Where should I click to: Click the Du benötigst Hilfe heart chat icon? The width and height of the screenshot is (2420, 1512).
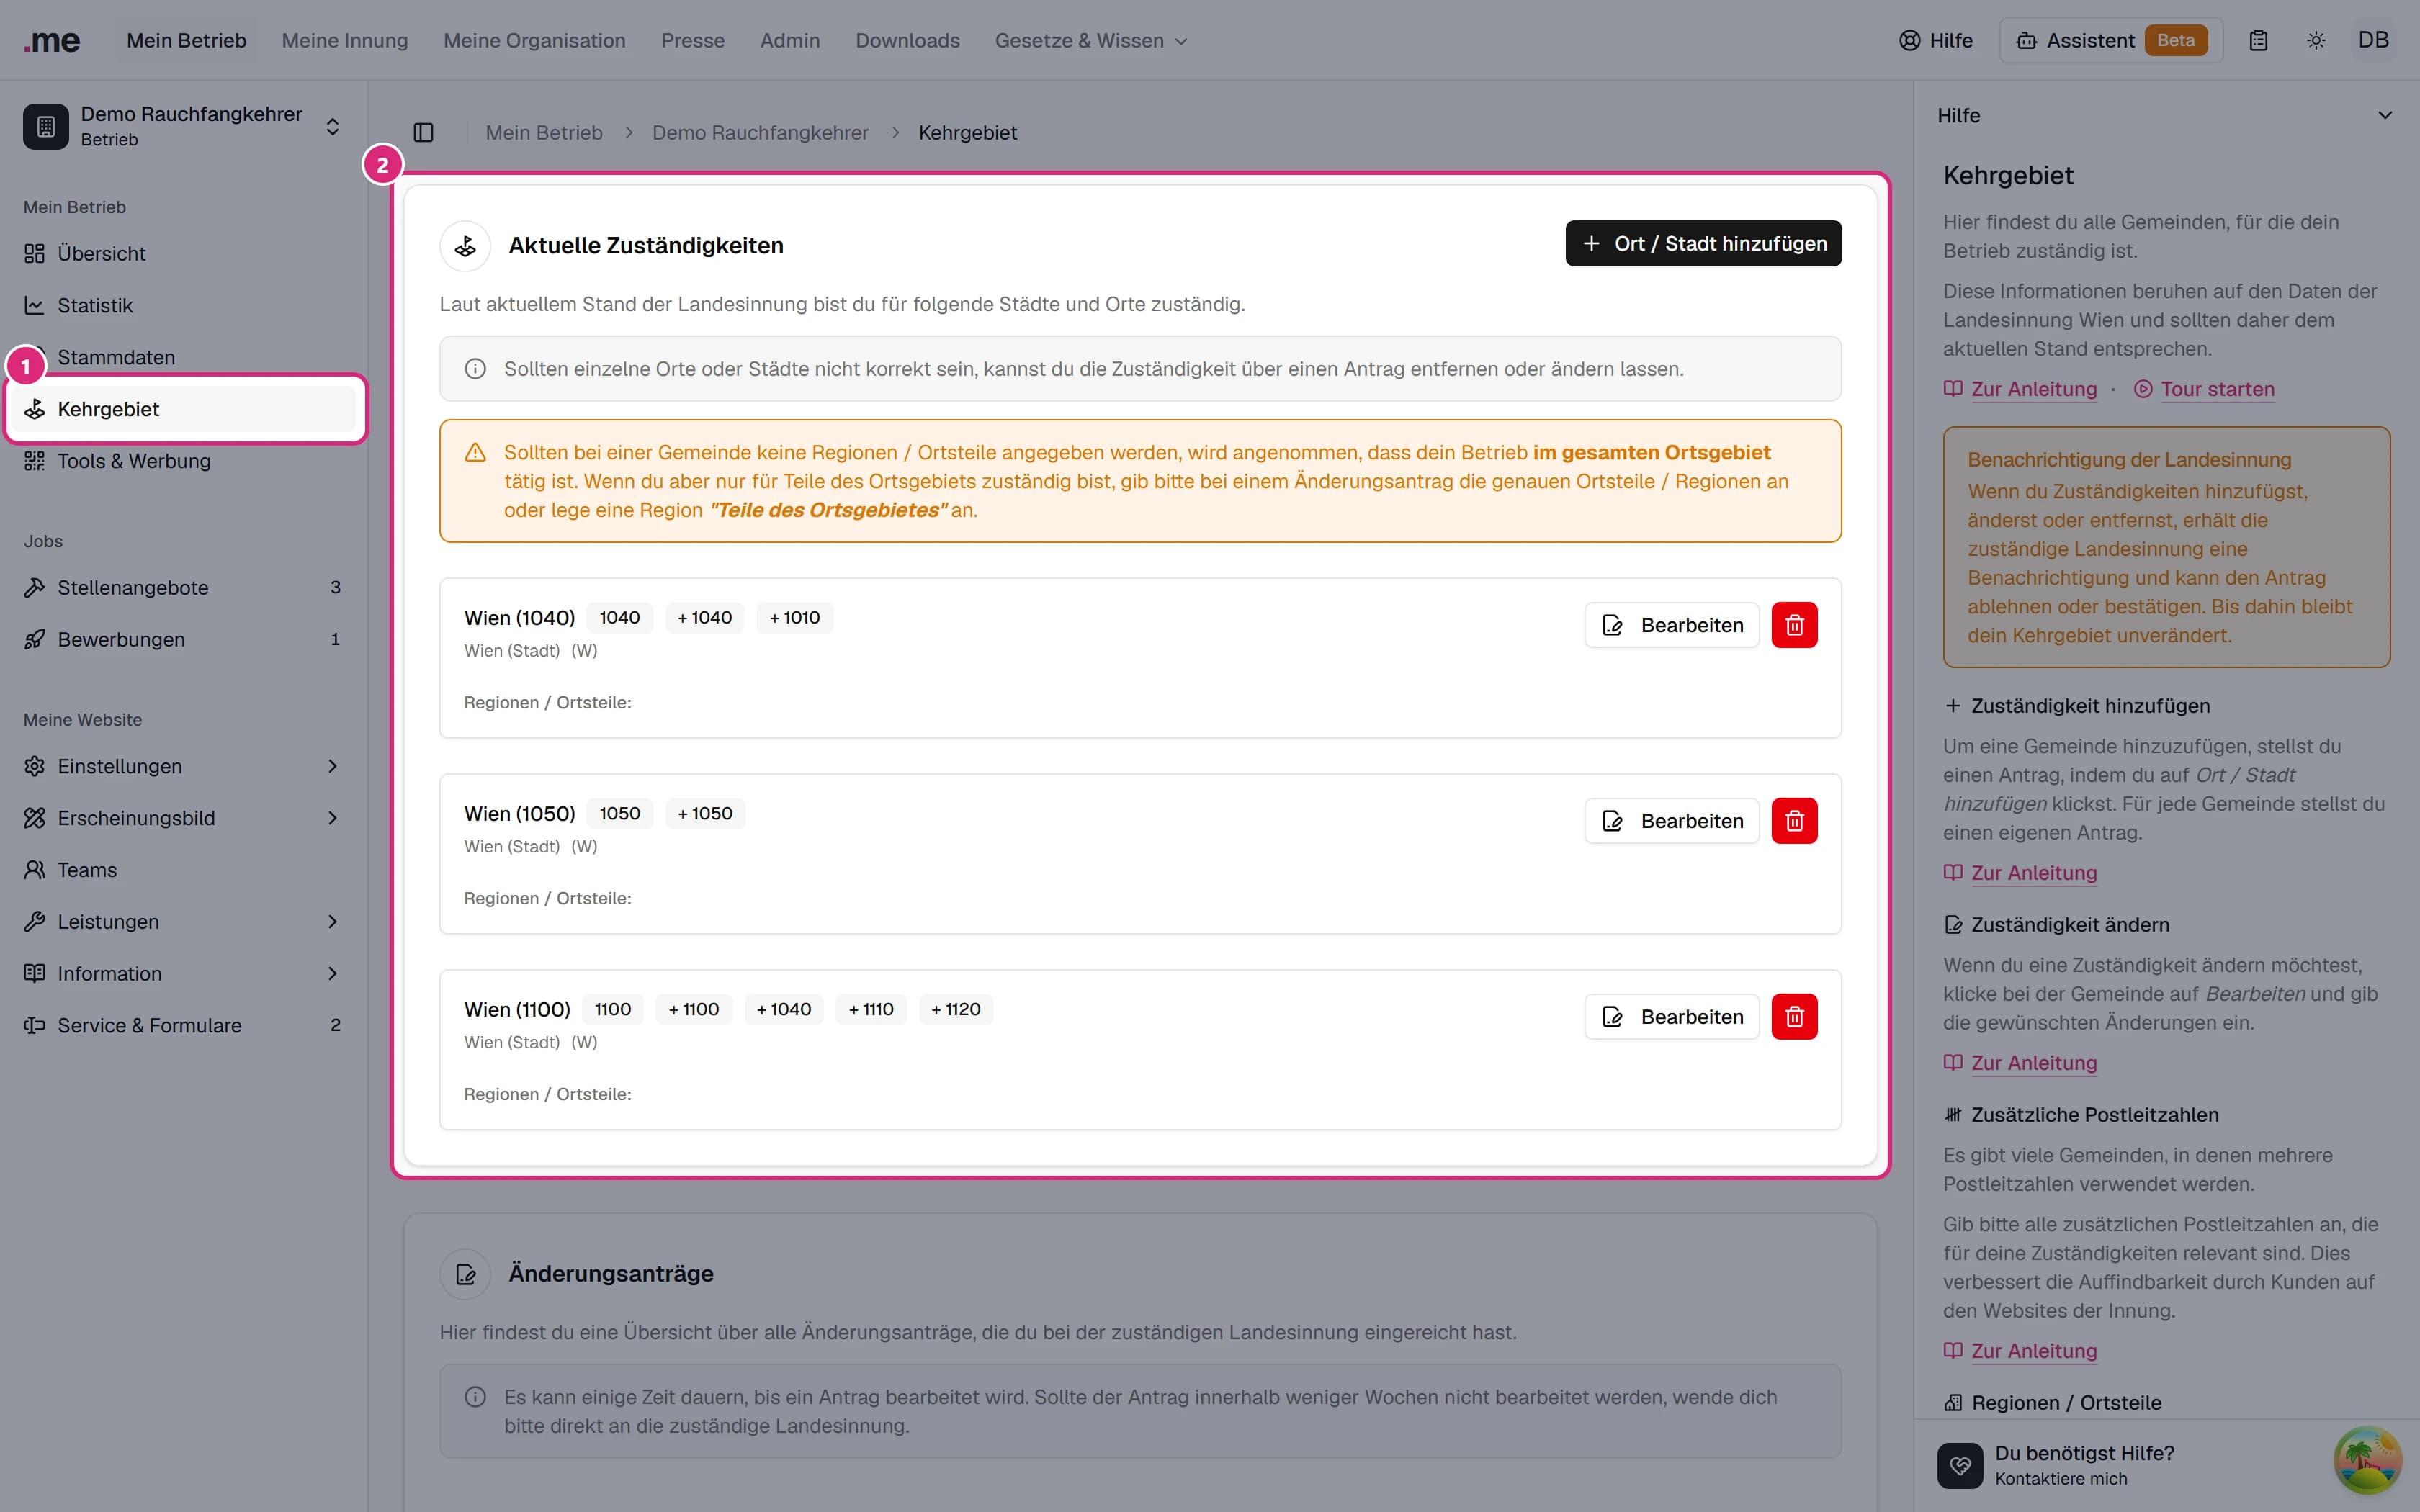[x=1960, y=1465]
